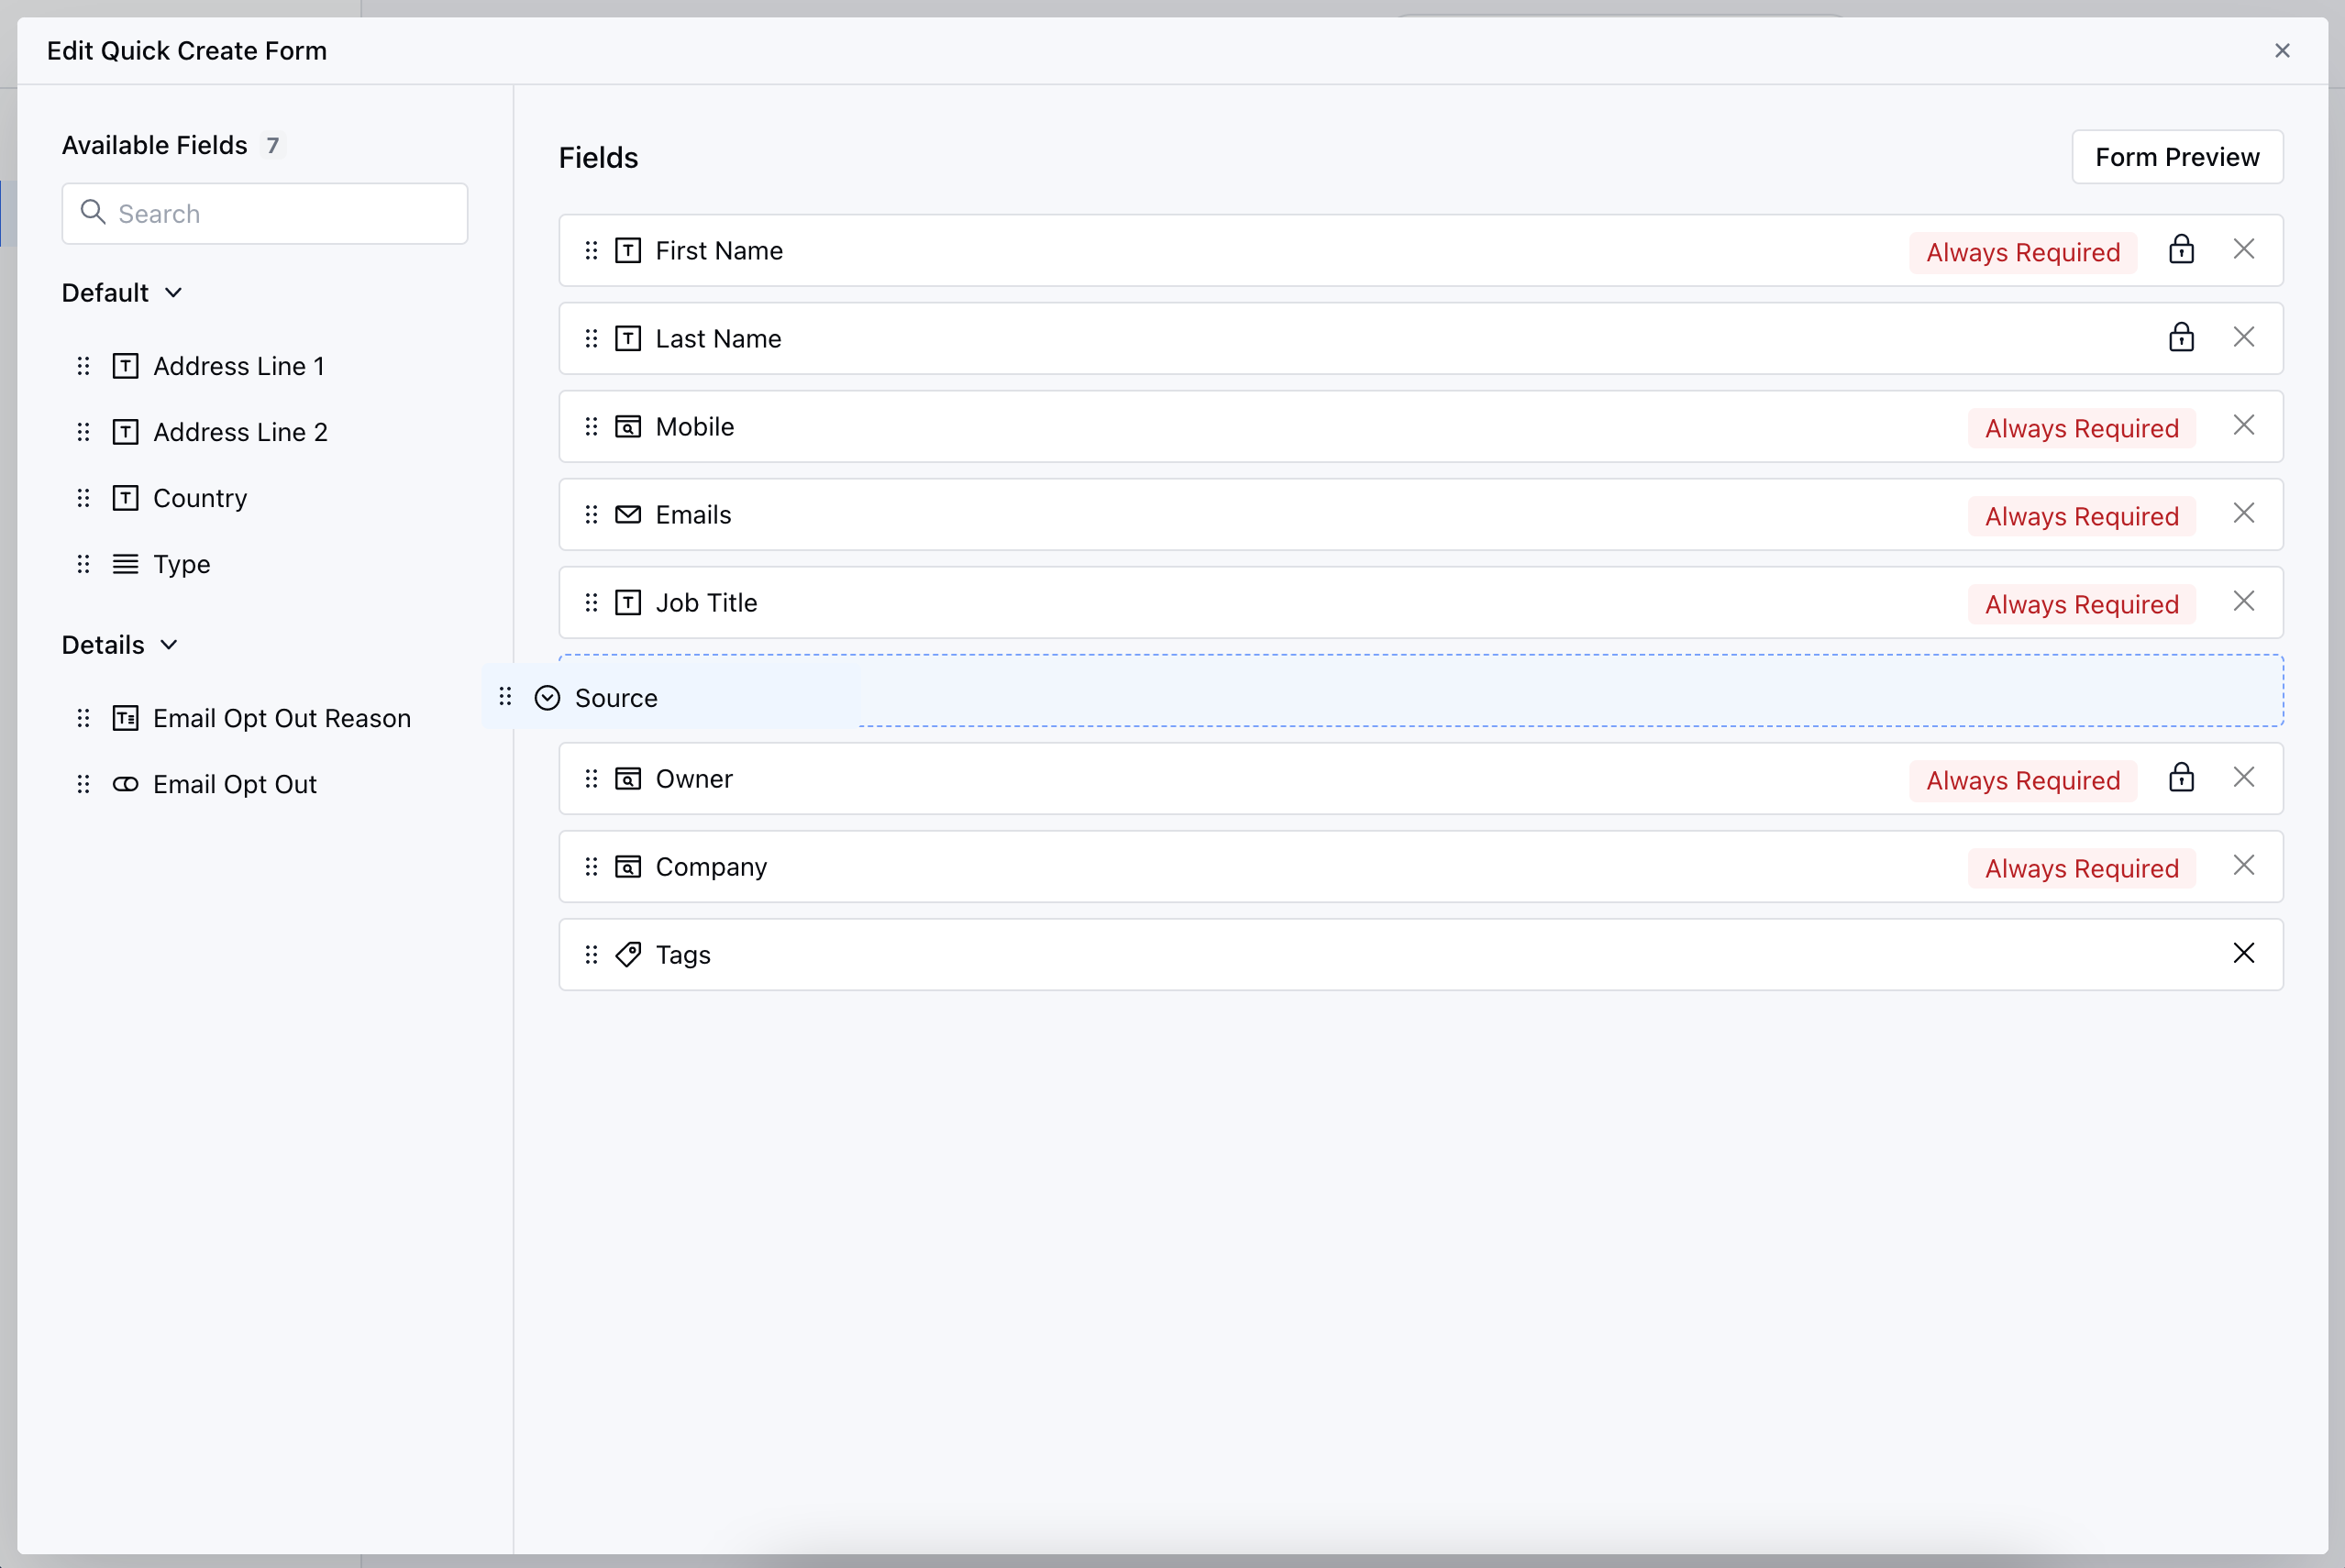Click lock icon on First Name row
This screenshot has height=1568, width=2345.
[x=2181, y=250]
